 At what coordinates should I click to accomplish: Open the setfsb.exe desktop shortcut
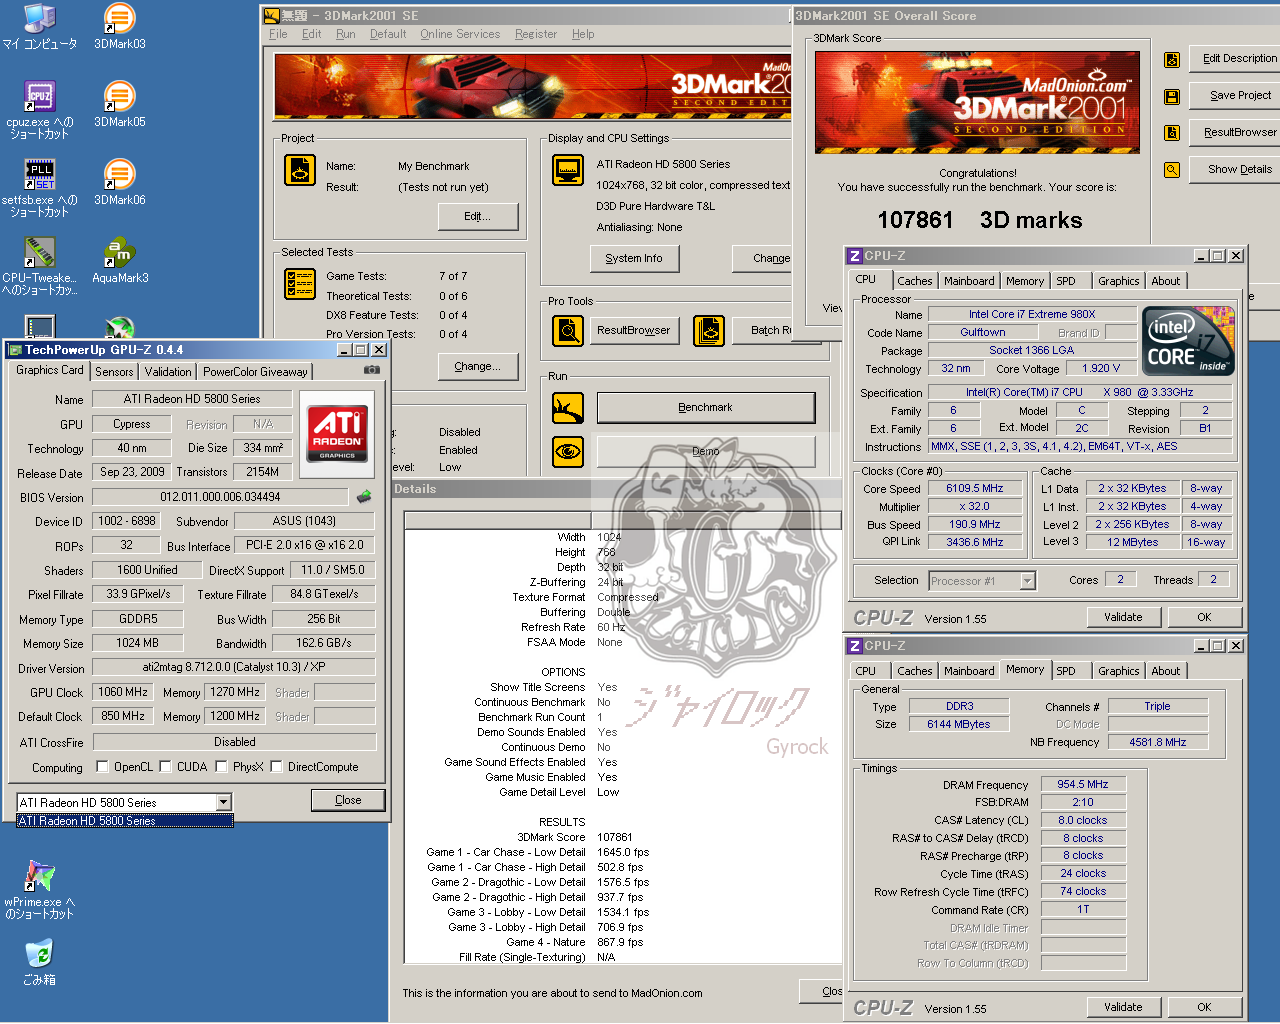point(40,187)
